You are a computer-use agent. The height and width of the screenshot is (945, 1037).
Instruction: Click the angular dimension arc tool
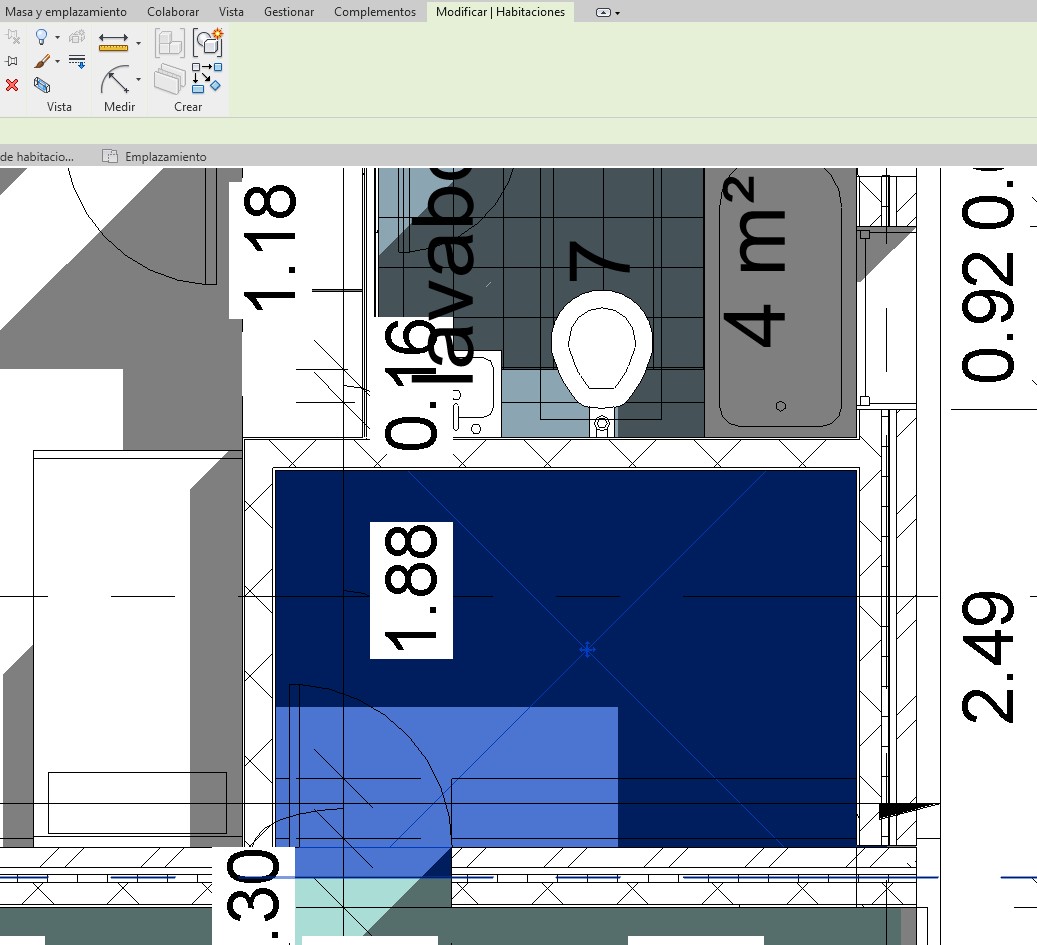click(116, 78)
